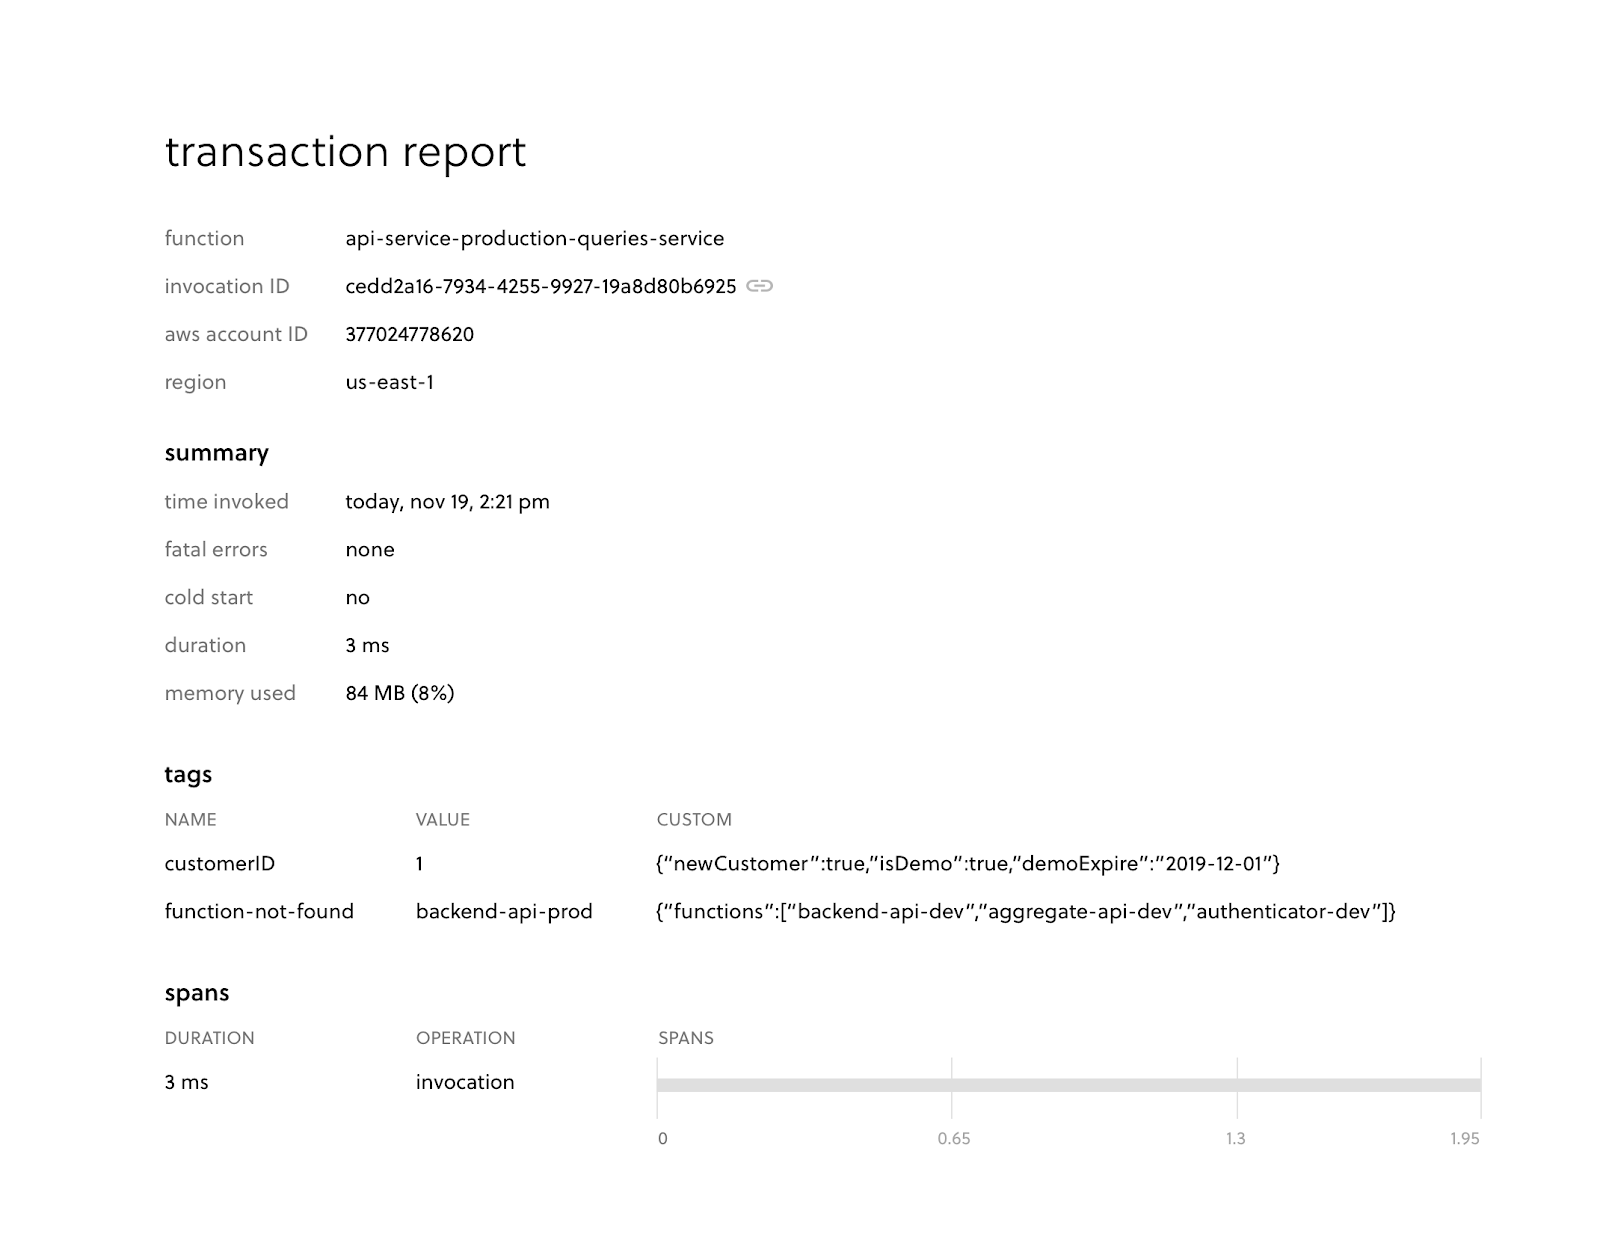
Task: Click the memory used 84 MB value
Action: coord(399,692)
